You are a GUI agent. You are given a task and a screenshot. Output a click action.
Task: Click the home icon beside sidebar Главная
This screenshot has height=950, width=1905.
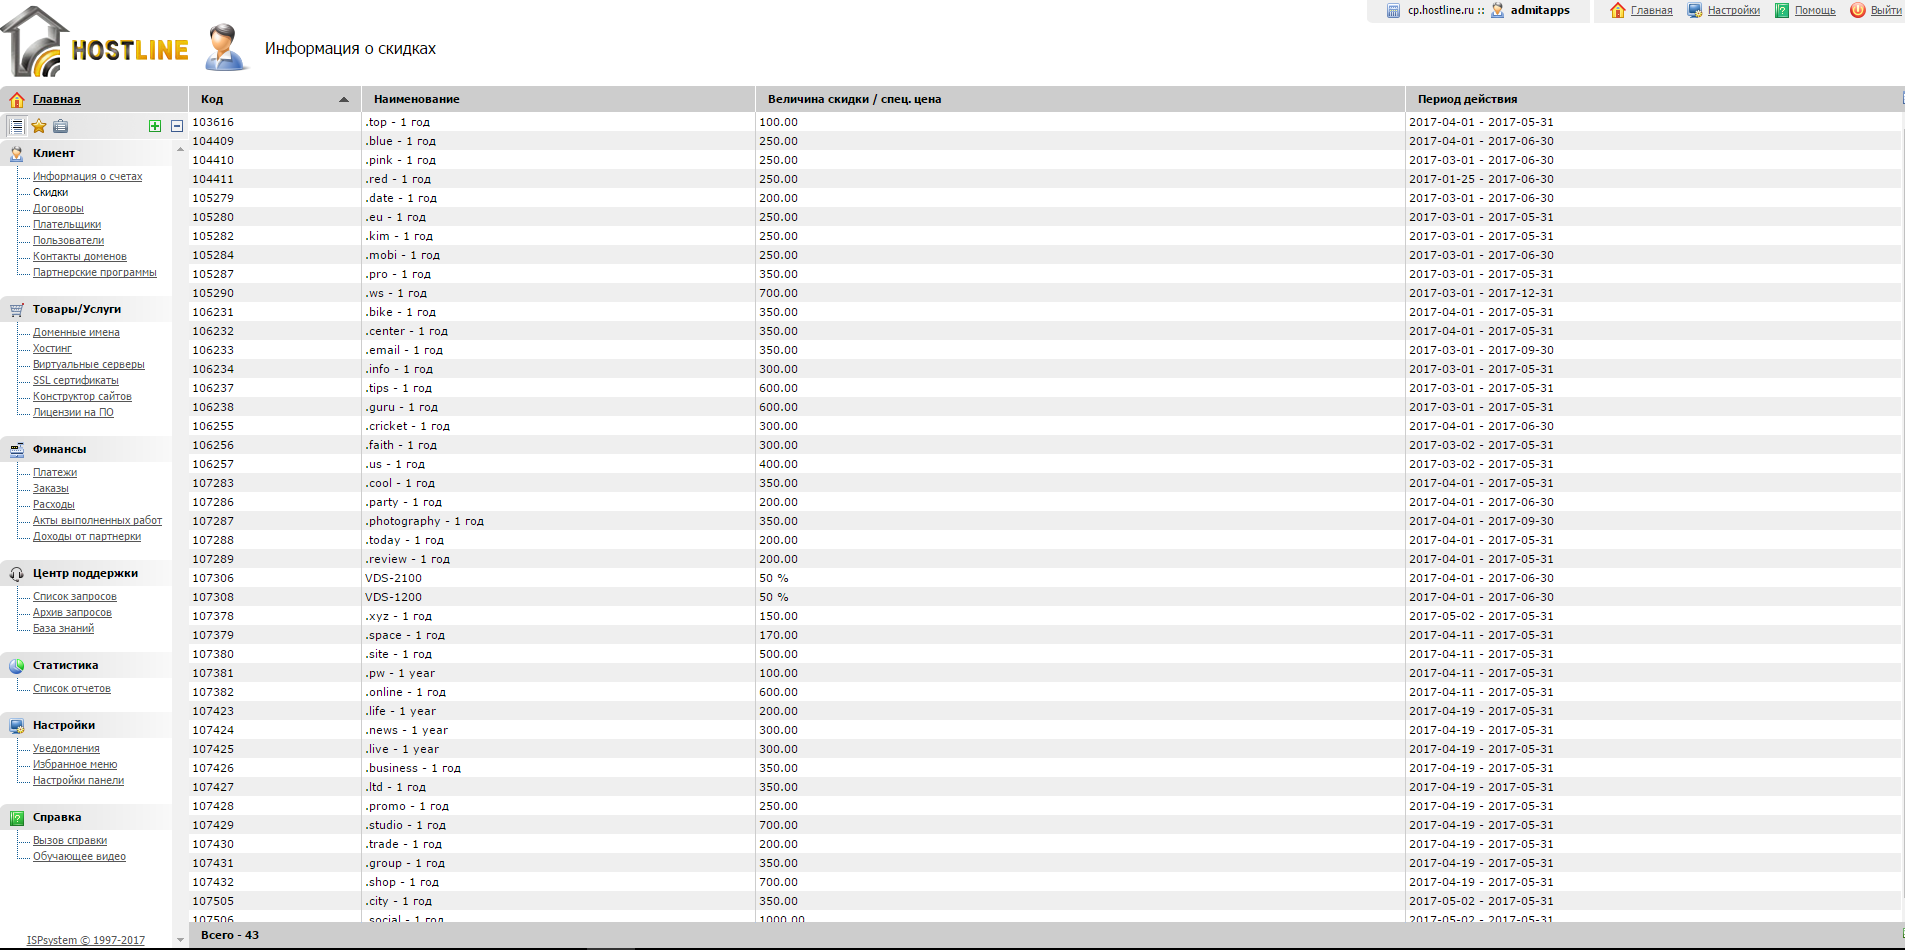point(17,99)
